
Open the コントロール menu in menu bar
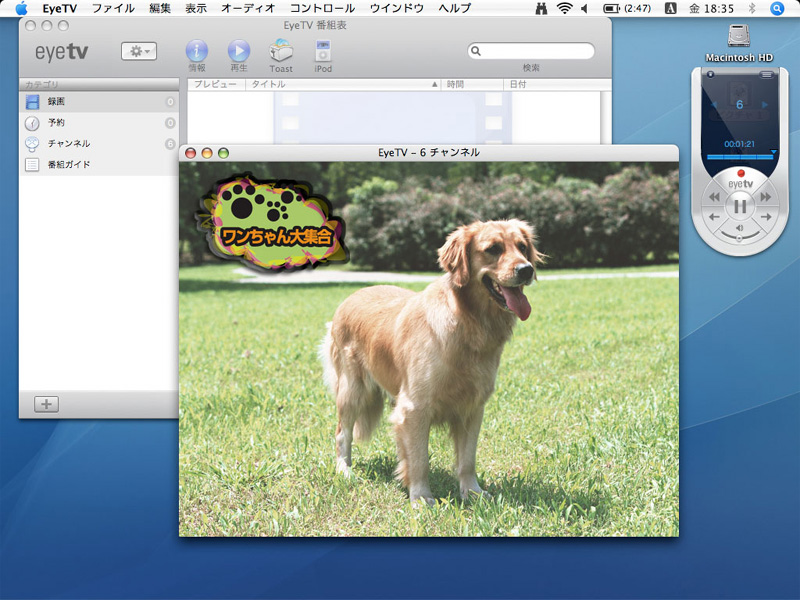[x=322, y=8]
